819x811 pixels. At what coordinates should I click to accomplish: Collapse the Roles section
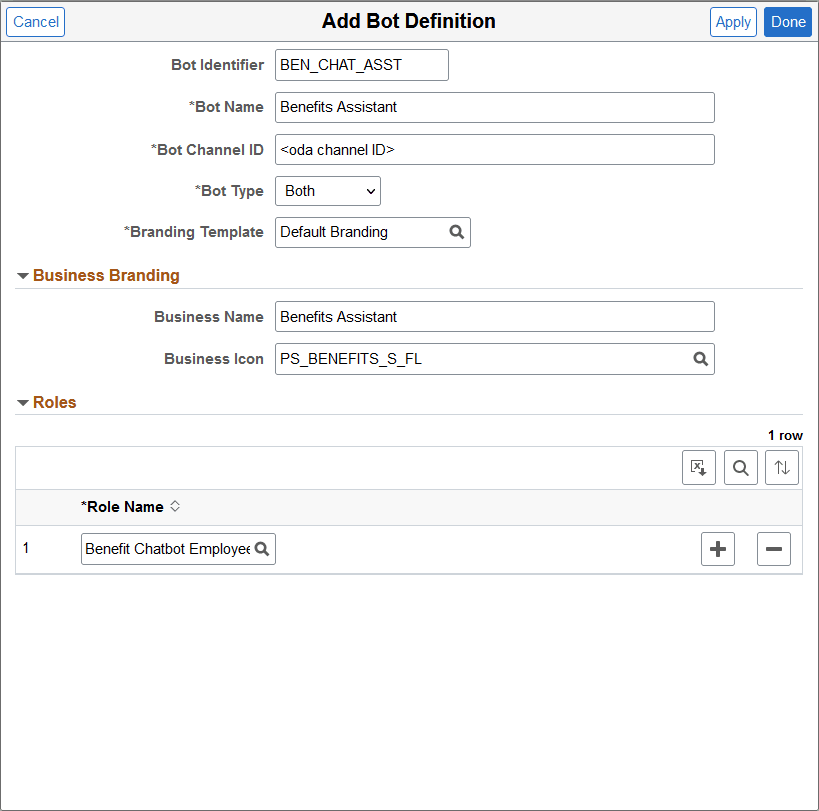(x=22, y=402)
